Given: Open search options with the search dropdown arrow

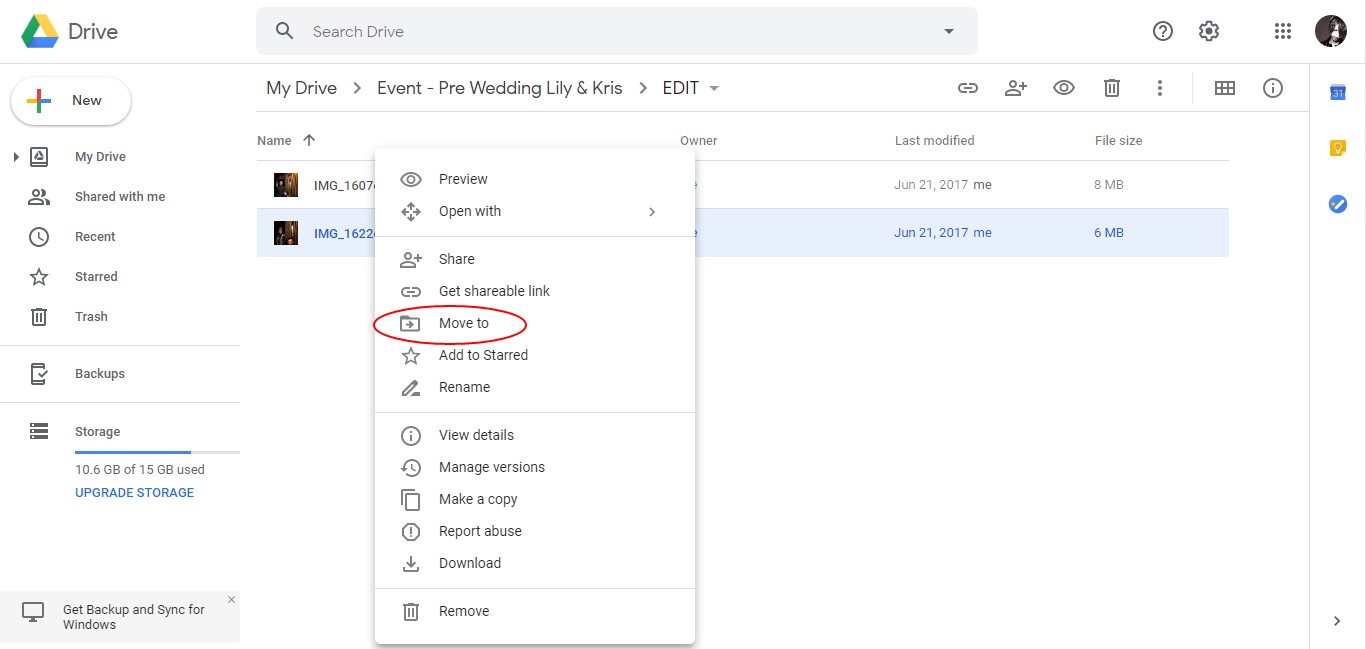Looking at the screenshot, I should pyautogui.click(x=948, y=31).
